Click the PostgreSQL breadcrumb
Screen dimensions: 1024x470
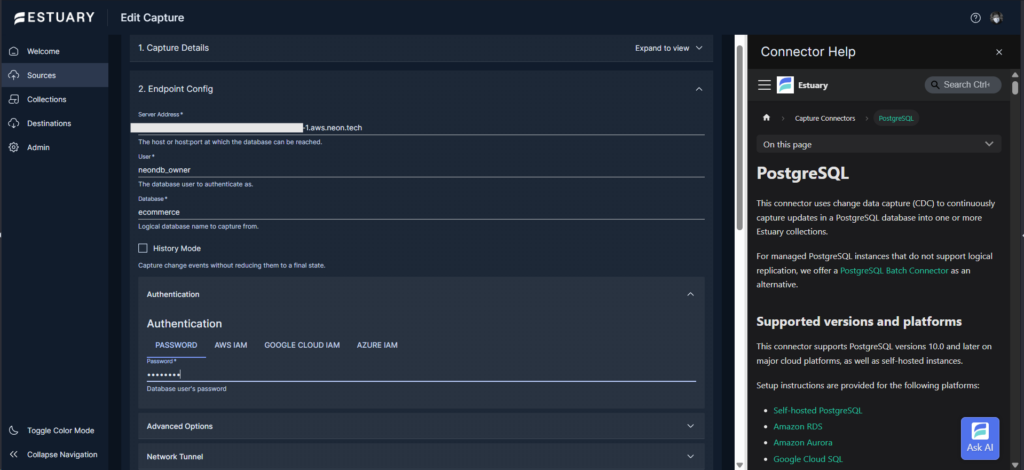pyautogui.click(x=896, y=118)
